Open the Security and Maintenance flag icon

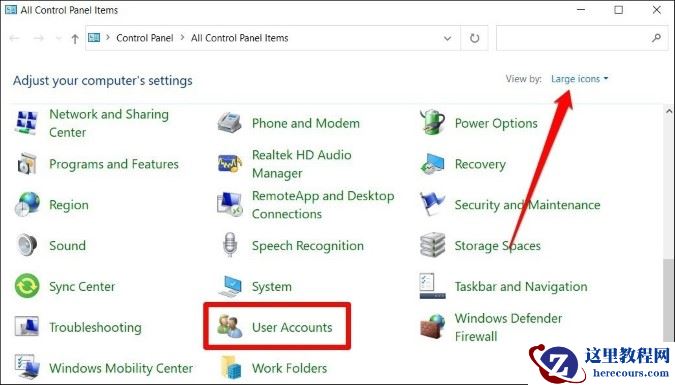(432, 204)
